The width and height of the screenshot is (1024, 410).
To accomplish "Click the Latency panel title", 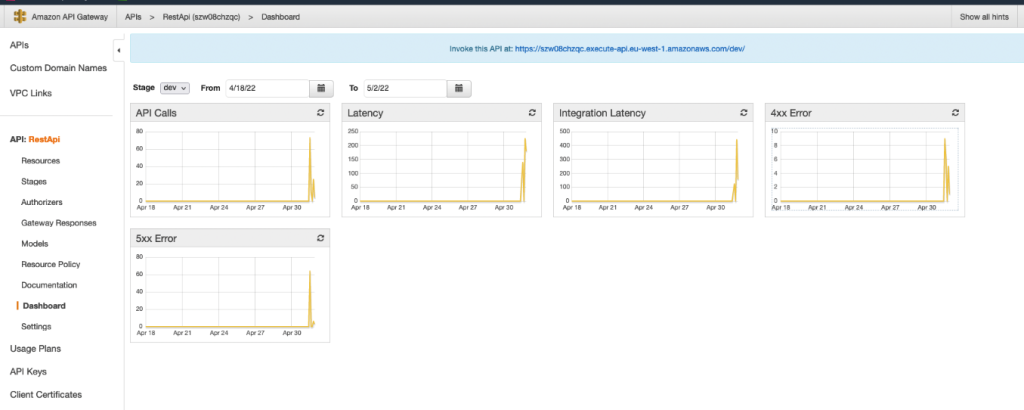I will (x=365, y=113).
